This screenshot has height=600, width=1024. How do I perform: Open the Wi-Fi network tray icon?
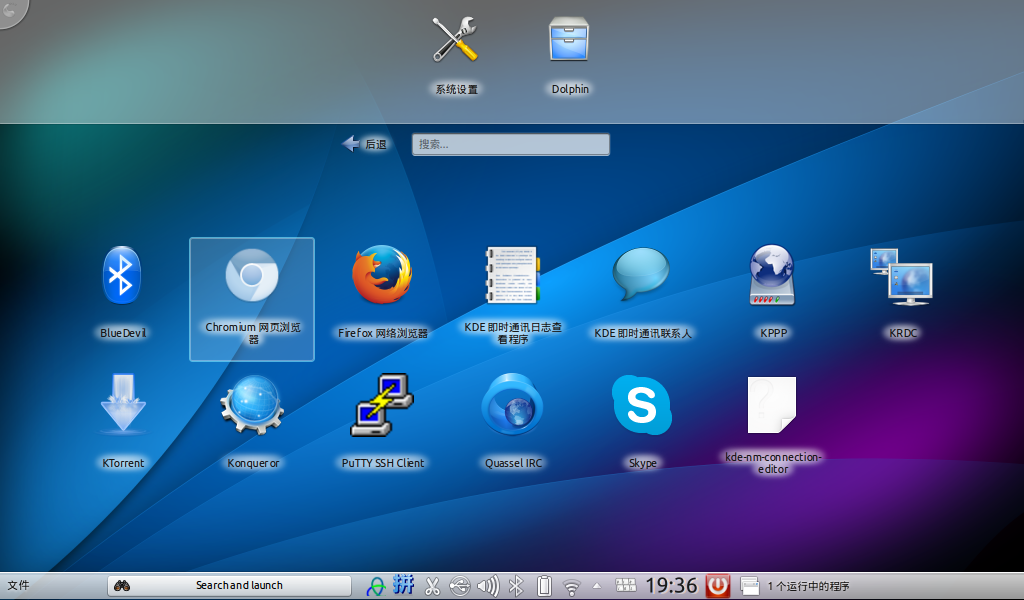[572, 587]
